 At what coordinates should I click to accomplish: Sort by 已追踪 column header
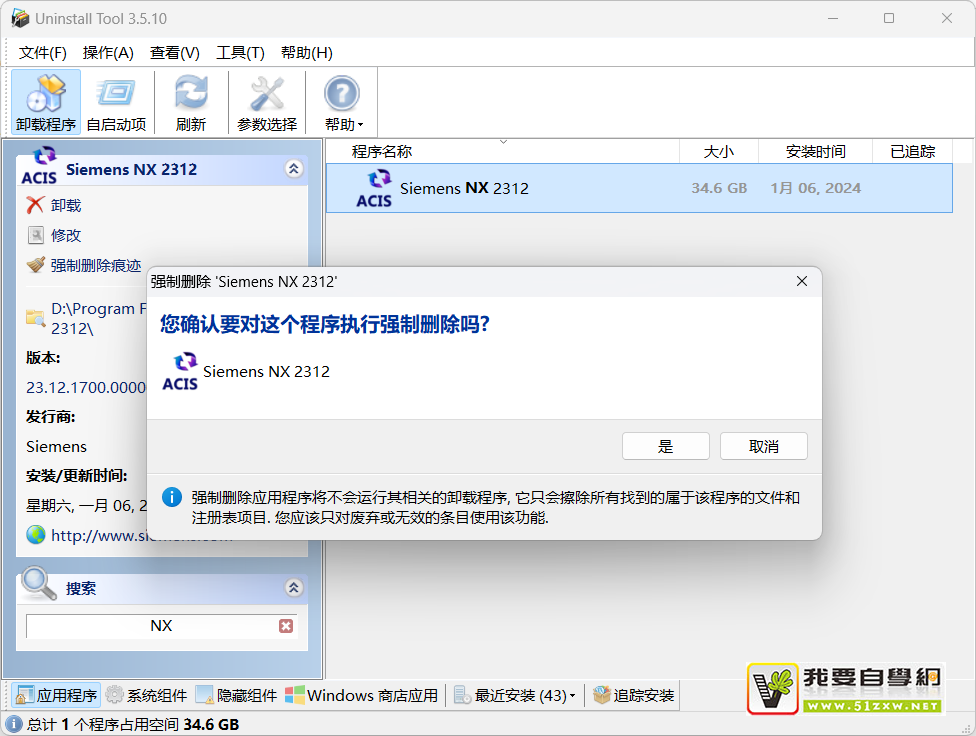pos(913,151)
